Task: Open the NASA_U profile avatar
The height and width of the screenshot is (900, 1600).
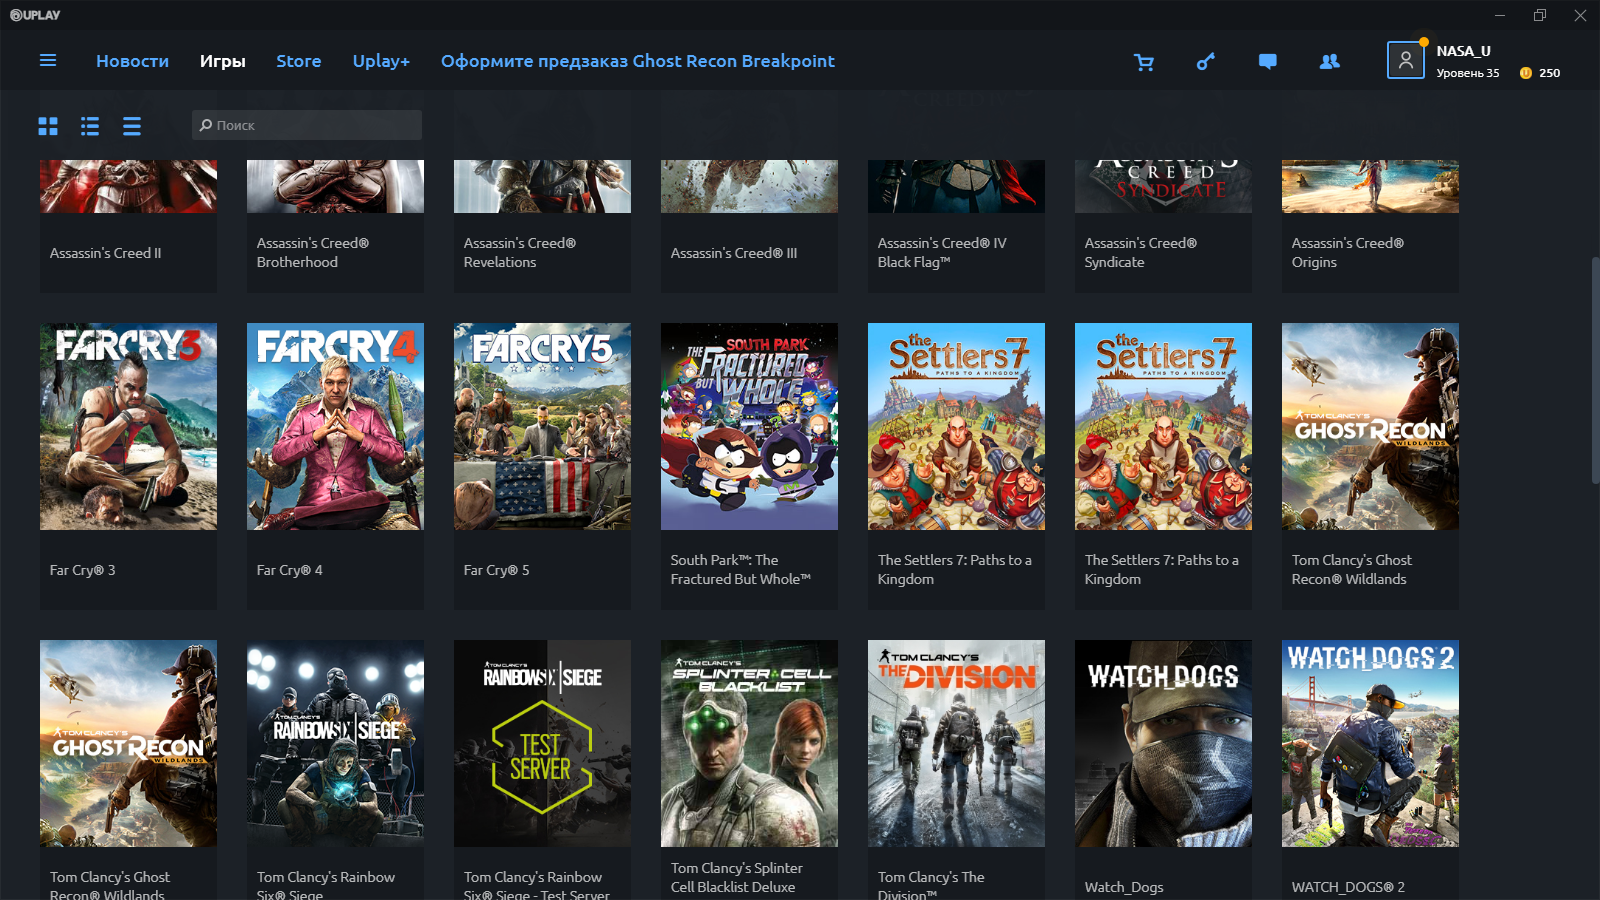Action: pos(1405,60)
